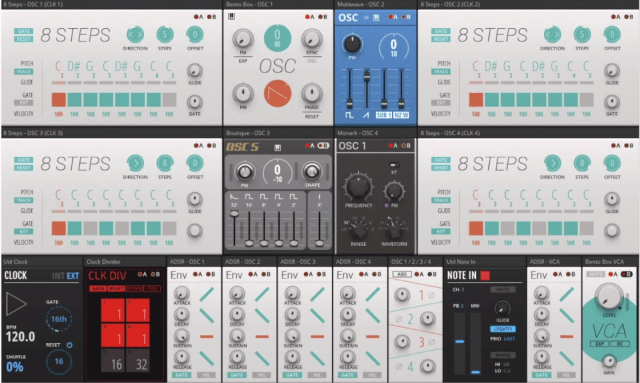Viewport: 640px width, 383px height.
Task: Click the SUB 1 button in Multiwave OSC
Action: (x=384, y=115)
